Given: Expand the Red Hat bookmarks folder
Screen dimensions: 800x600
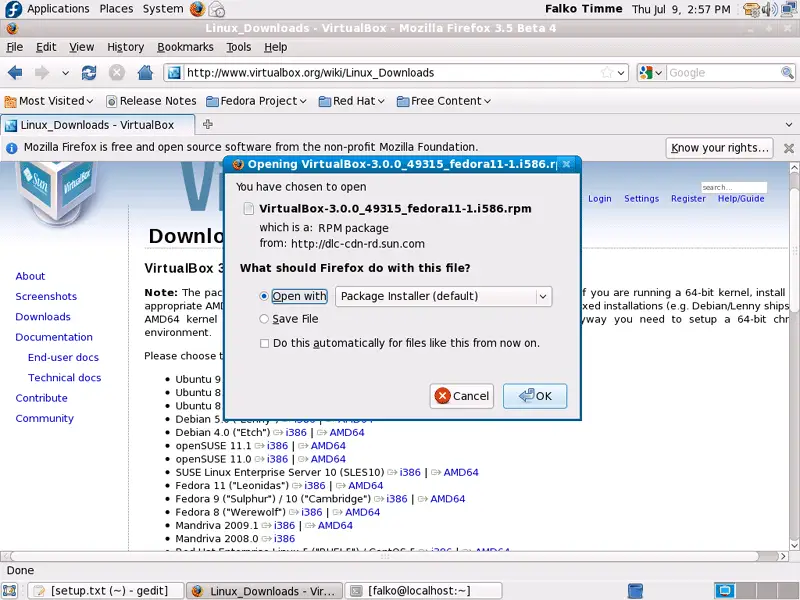Looking at the screenshot, I should click(352, 101).
